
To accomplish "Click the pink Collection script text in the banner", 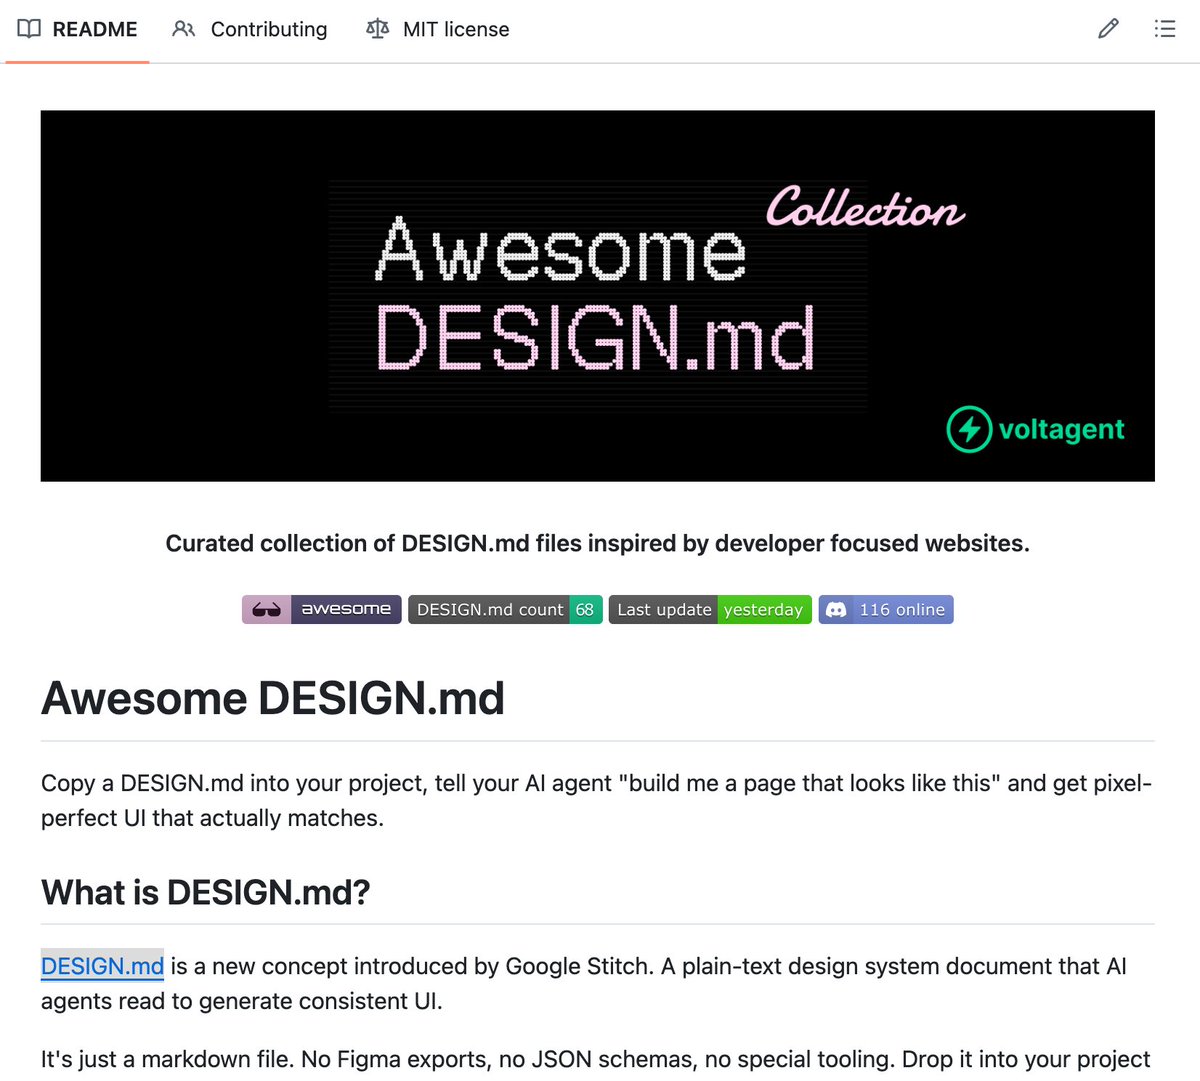I will [865, 208].
